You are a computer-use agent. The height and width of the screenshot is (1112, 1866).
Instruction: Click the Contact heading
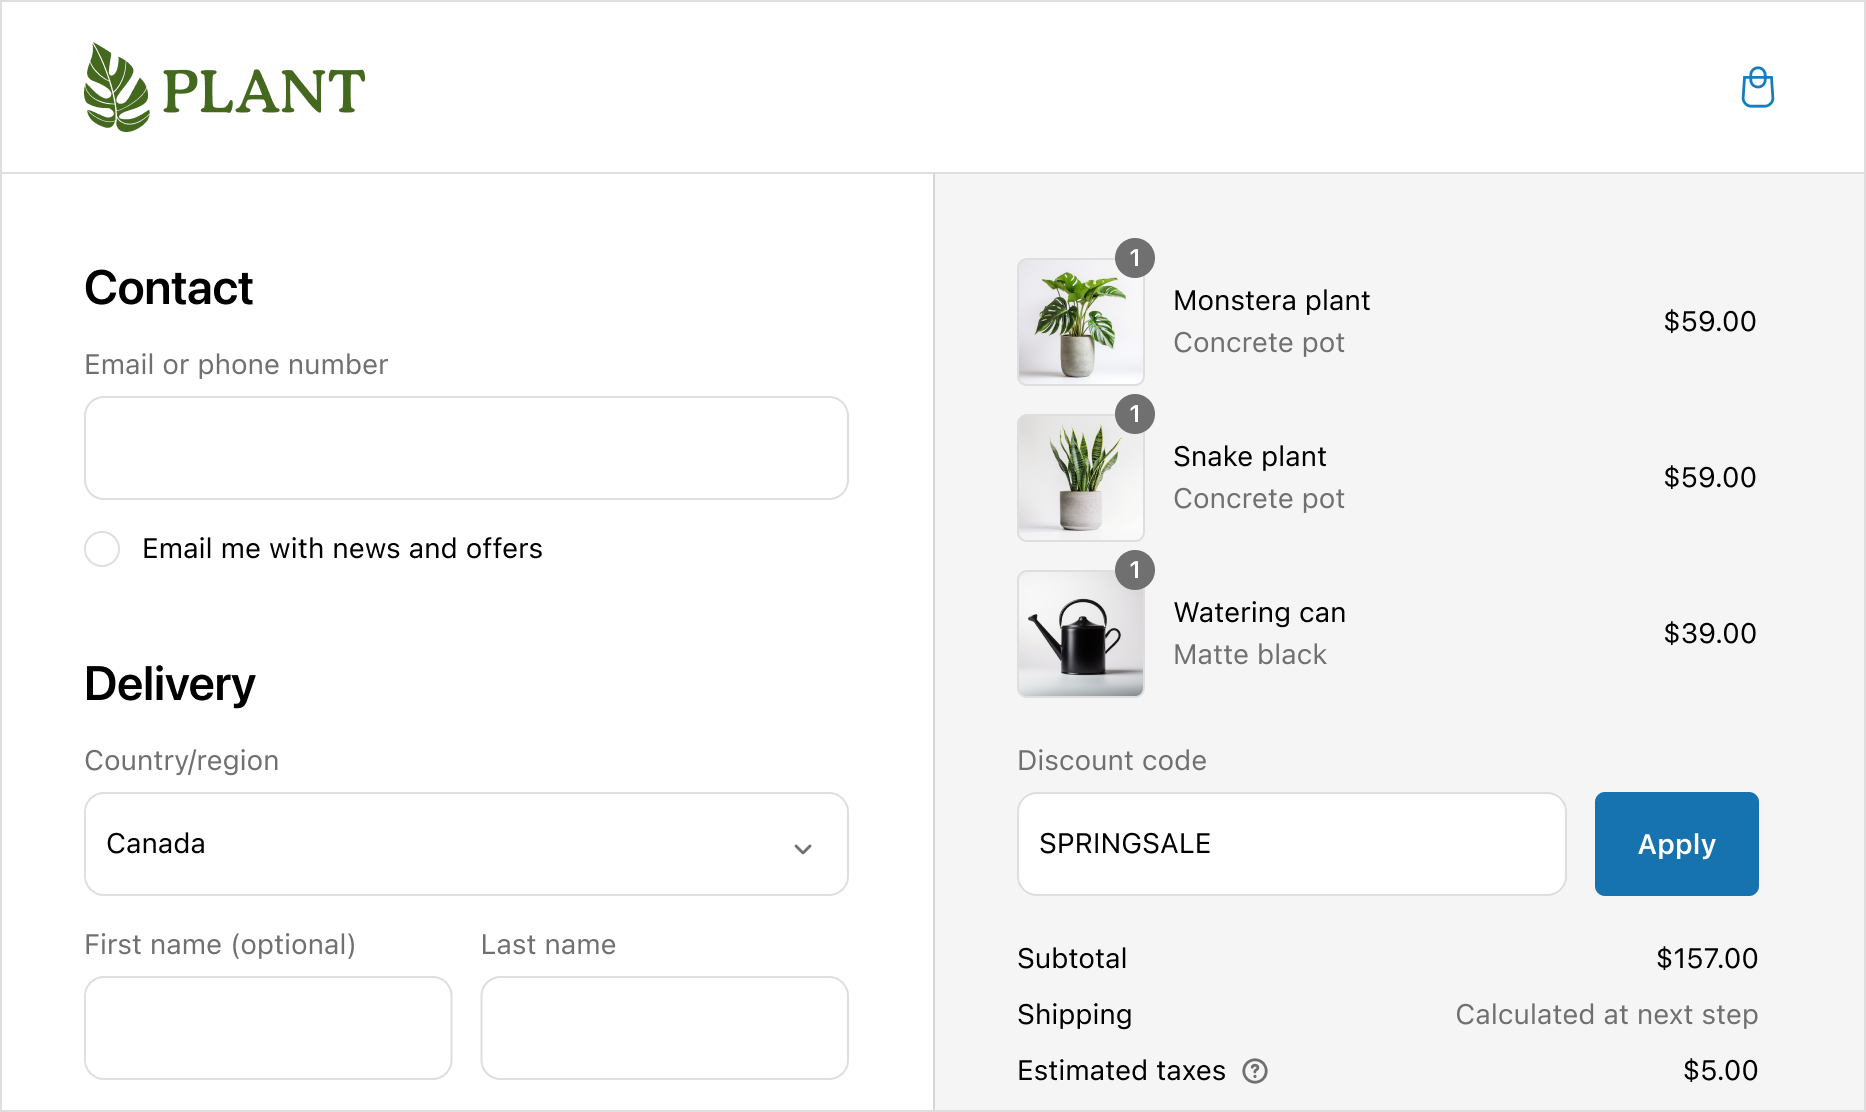pyautogui.click(x=169, y=288)
